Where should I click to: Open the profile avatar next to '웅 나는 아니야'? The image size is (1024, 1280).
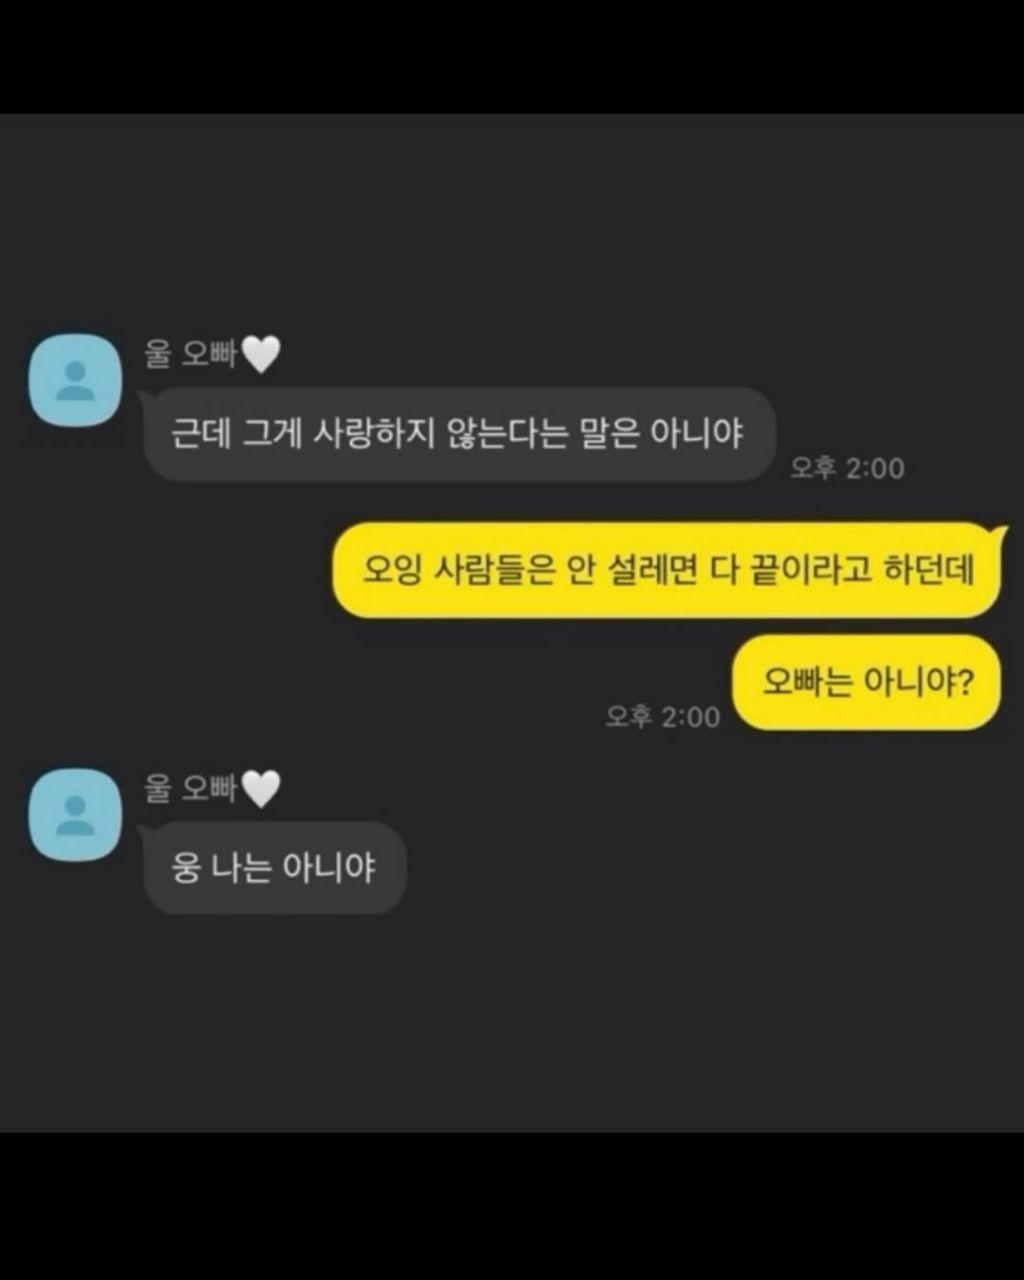click(x=75, y=815)
